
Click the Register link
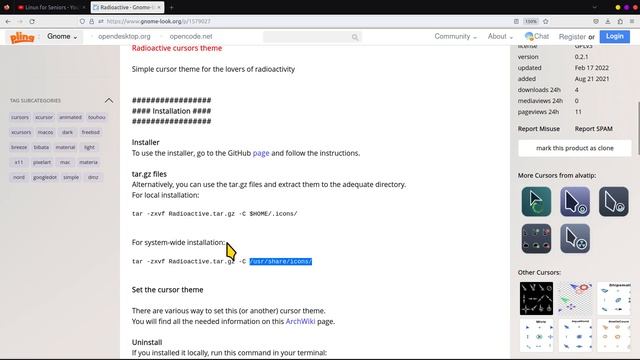tap(572, 37)
